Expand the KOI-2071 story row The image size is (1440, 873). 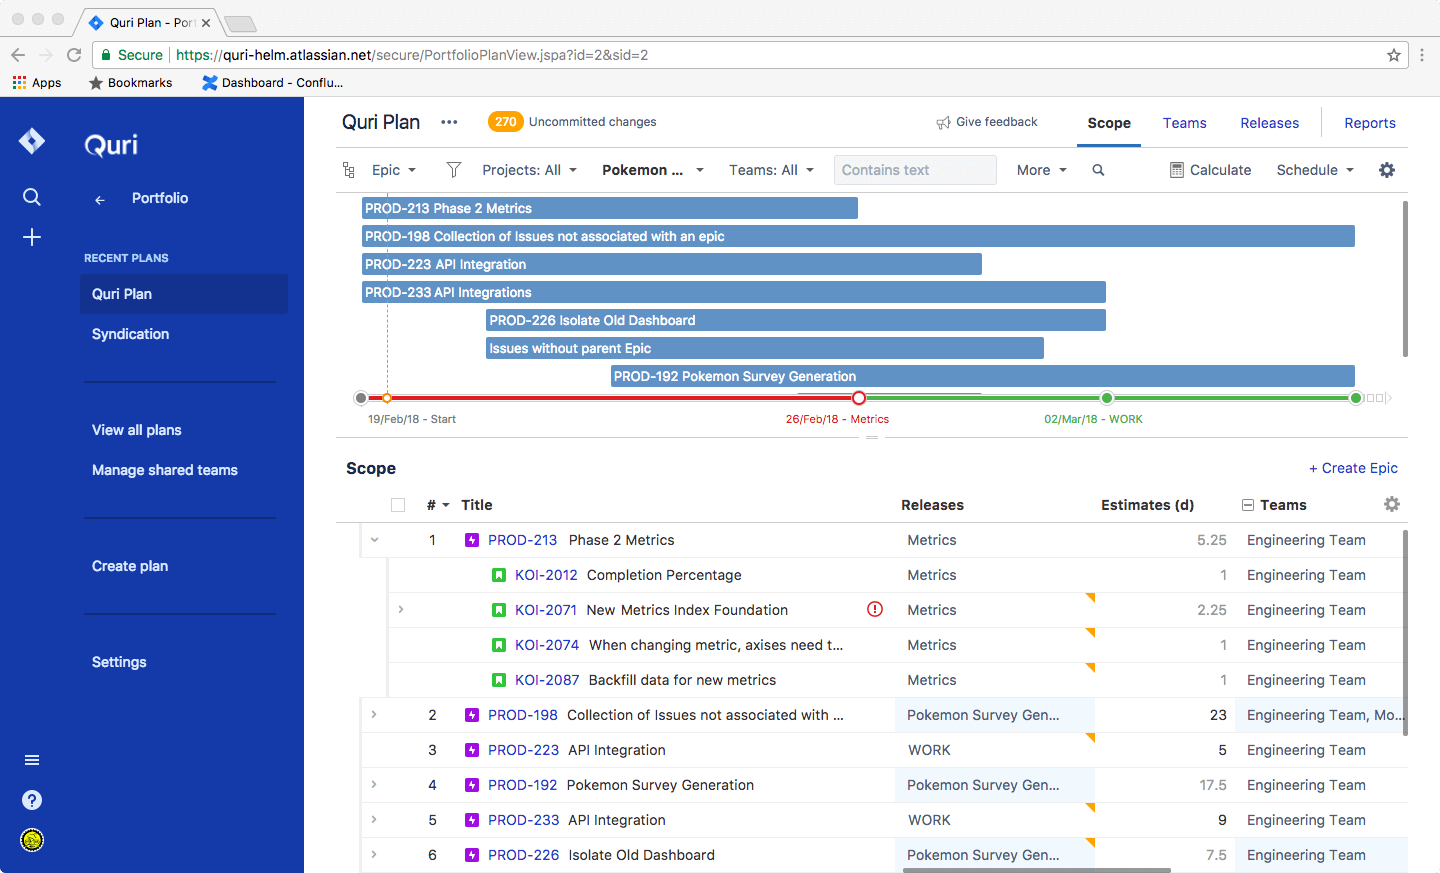pyautogui.click(x=401, y=609)
